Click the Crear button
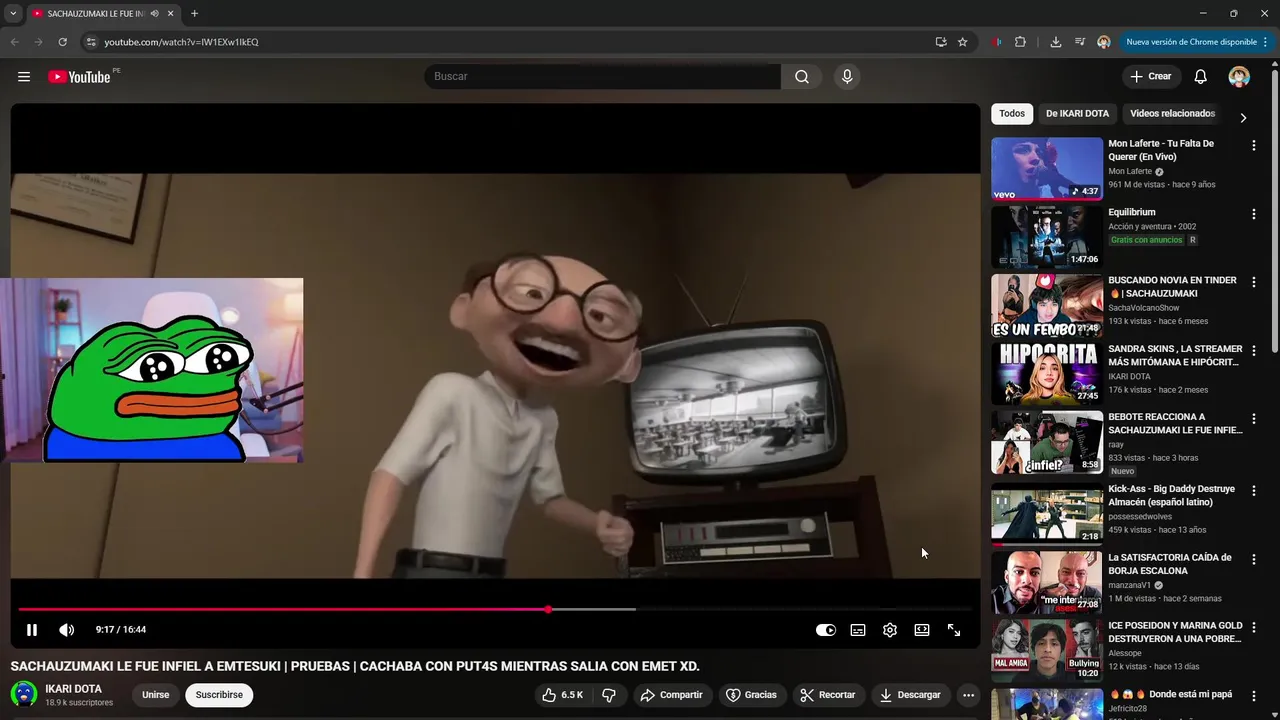1280x720 pixels. pyautogui.click(x=1150, y=77)
